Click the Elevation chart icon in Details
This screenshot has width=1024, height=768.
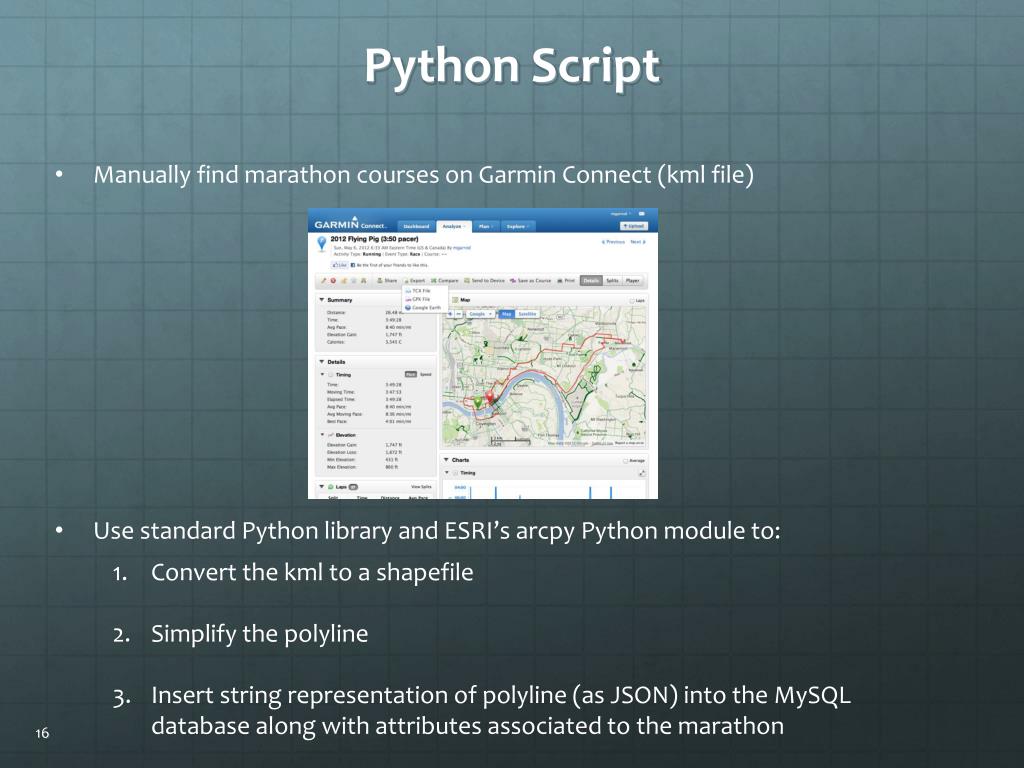[331, 435]
